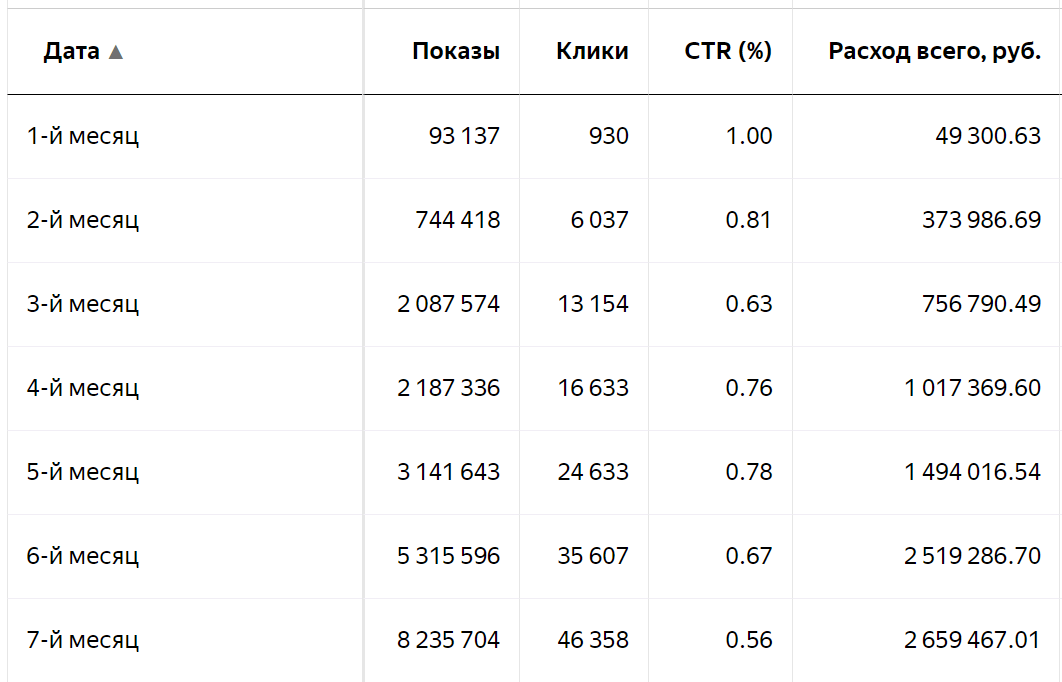Click the impressions value 3 141 643
The width and height of the screenshot is (1062, 682).
pos(448,472)
